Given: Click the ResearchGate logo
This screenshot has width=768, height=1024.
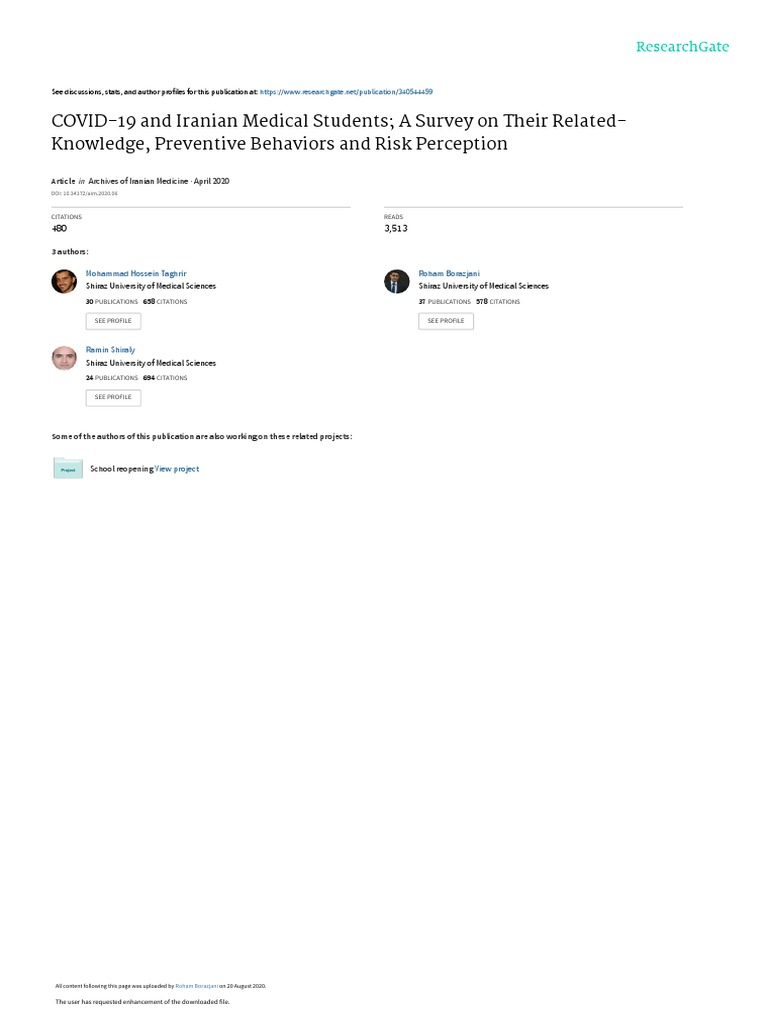Looking at the screenshot, I should pos(682,46).
